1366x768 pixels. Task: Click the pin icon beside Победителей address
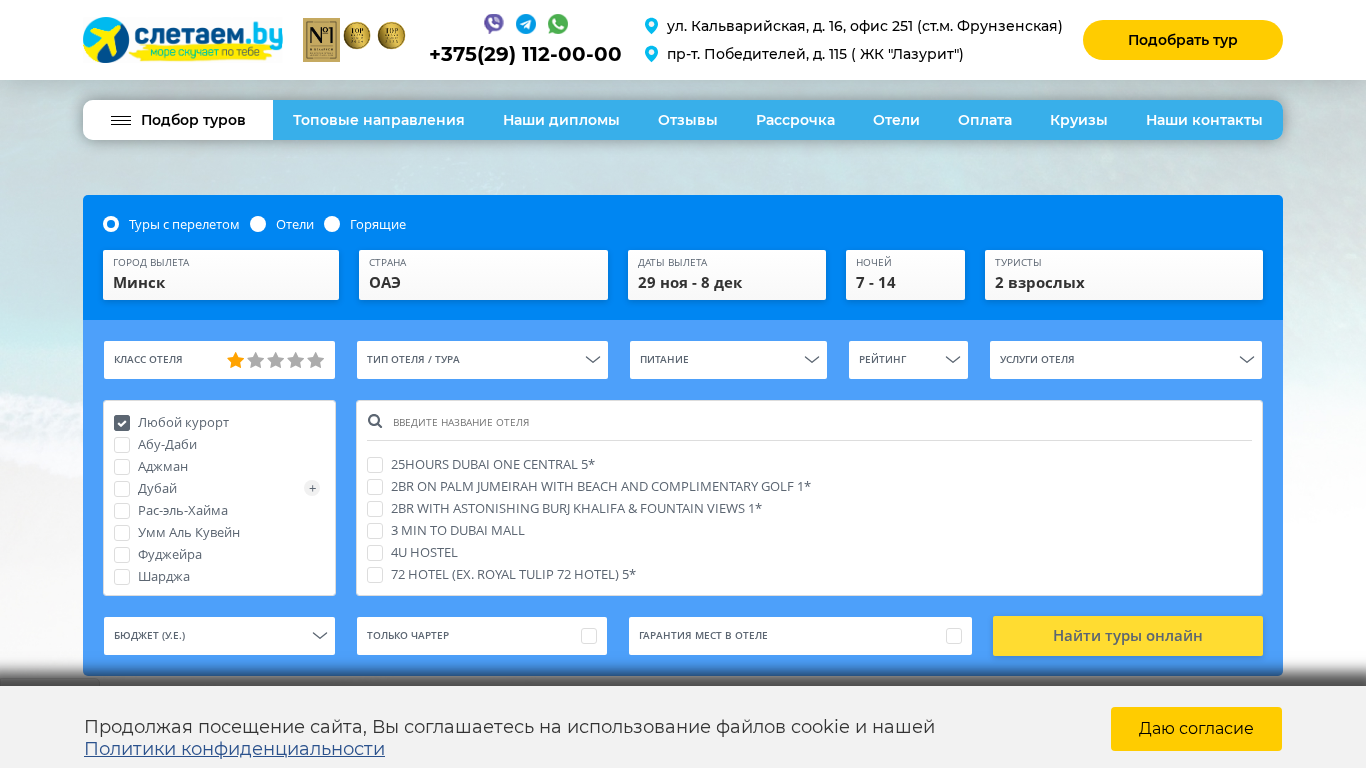[651, 54]
